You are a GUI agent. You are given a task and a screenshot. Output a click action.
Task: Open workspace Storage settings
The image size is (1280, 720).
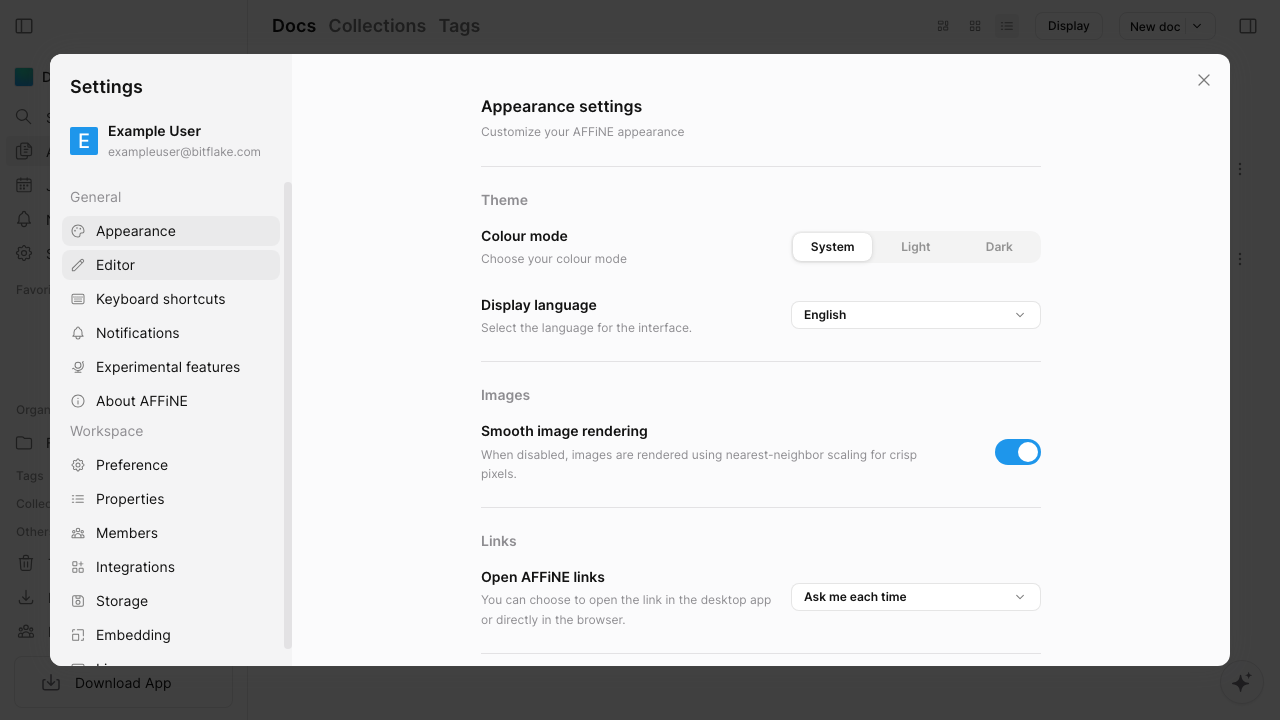[x=171, y=601]
